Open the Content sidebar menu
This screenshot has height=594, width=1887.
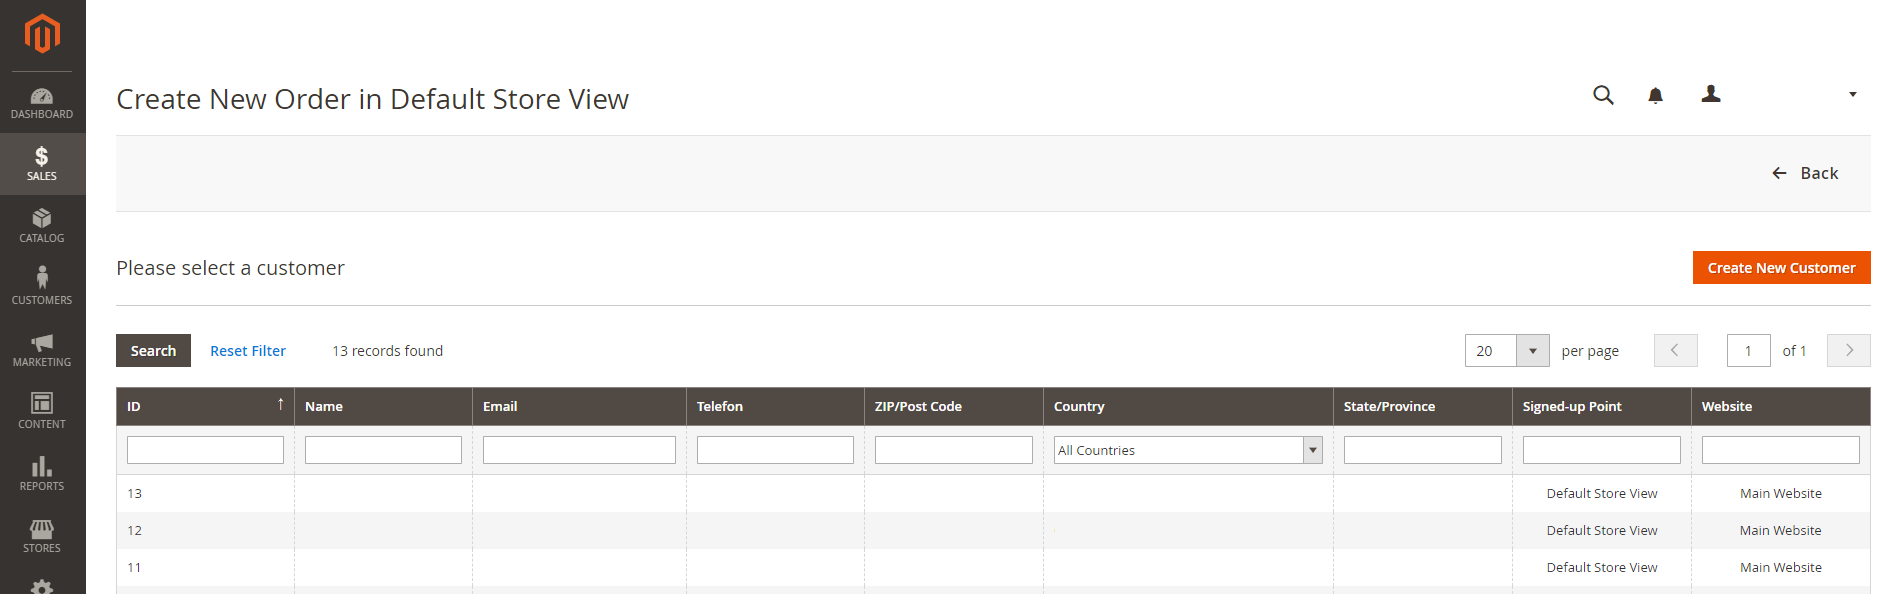42,411
